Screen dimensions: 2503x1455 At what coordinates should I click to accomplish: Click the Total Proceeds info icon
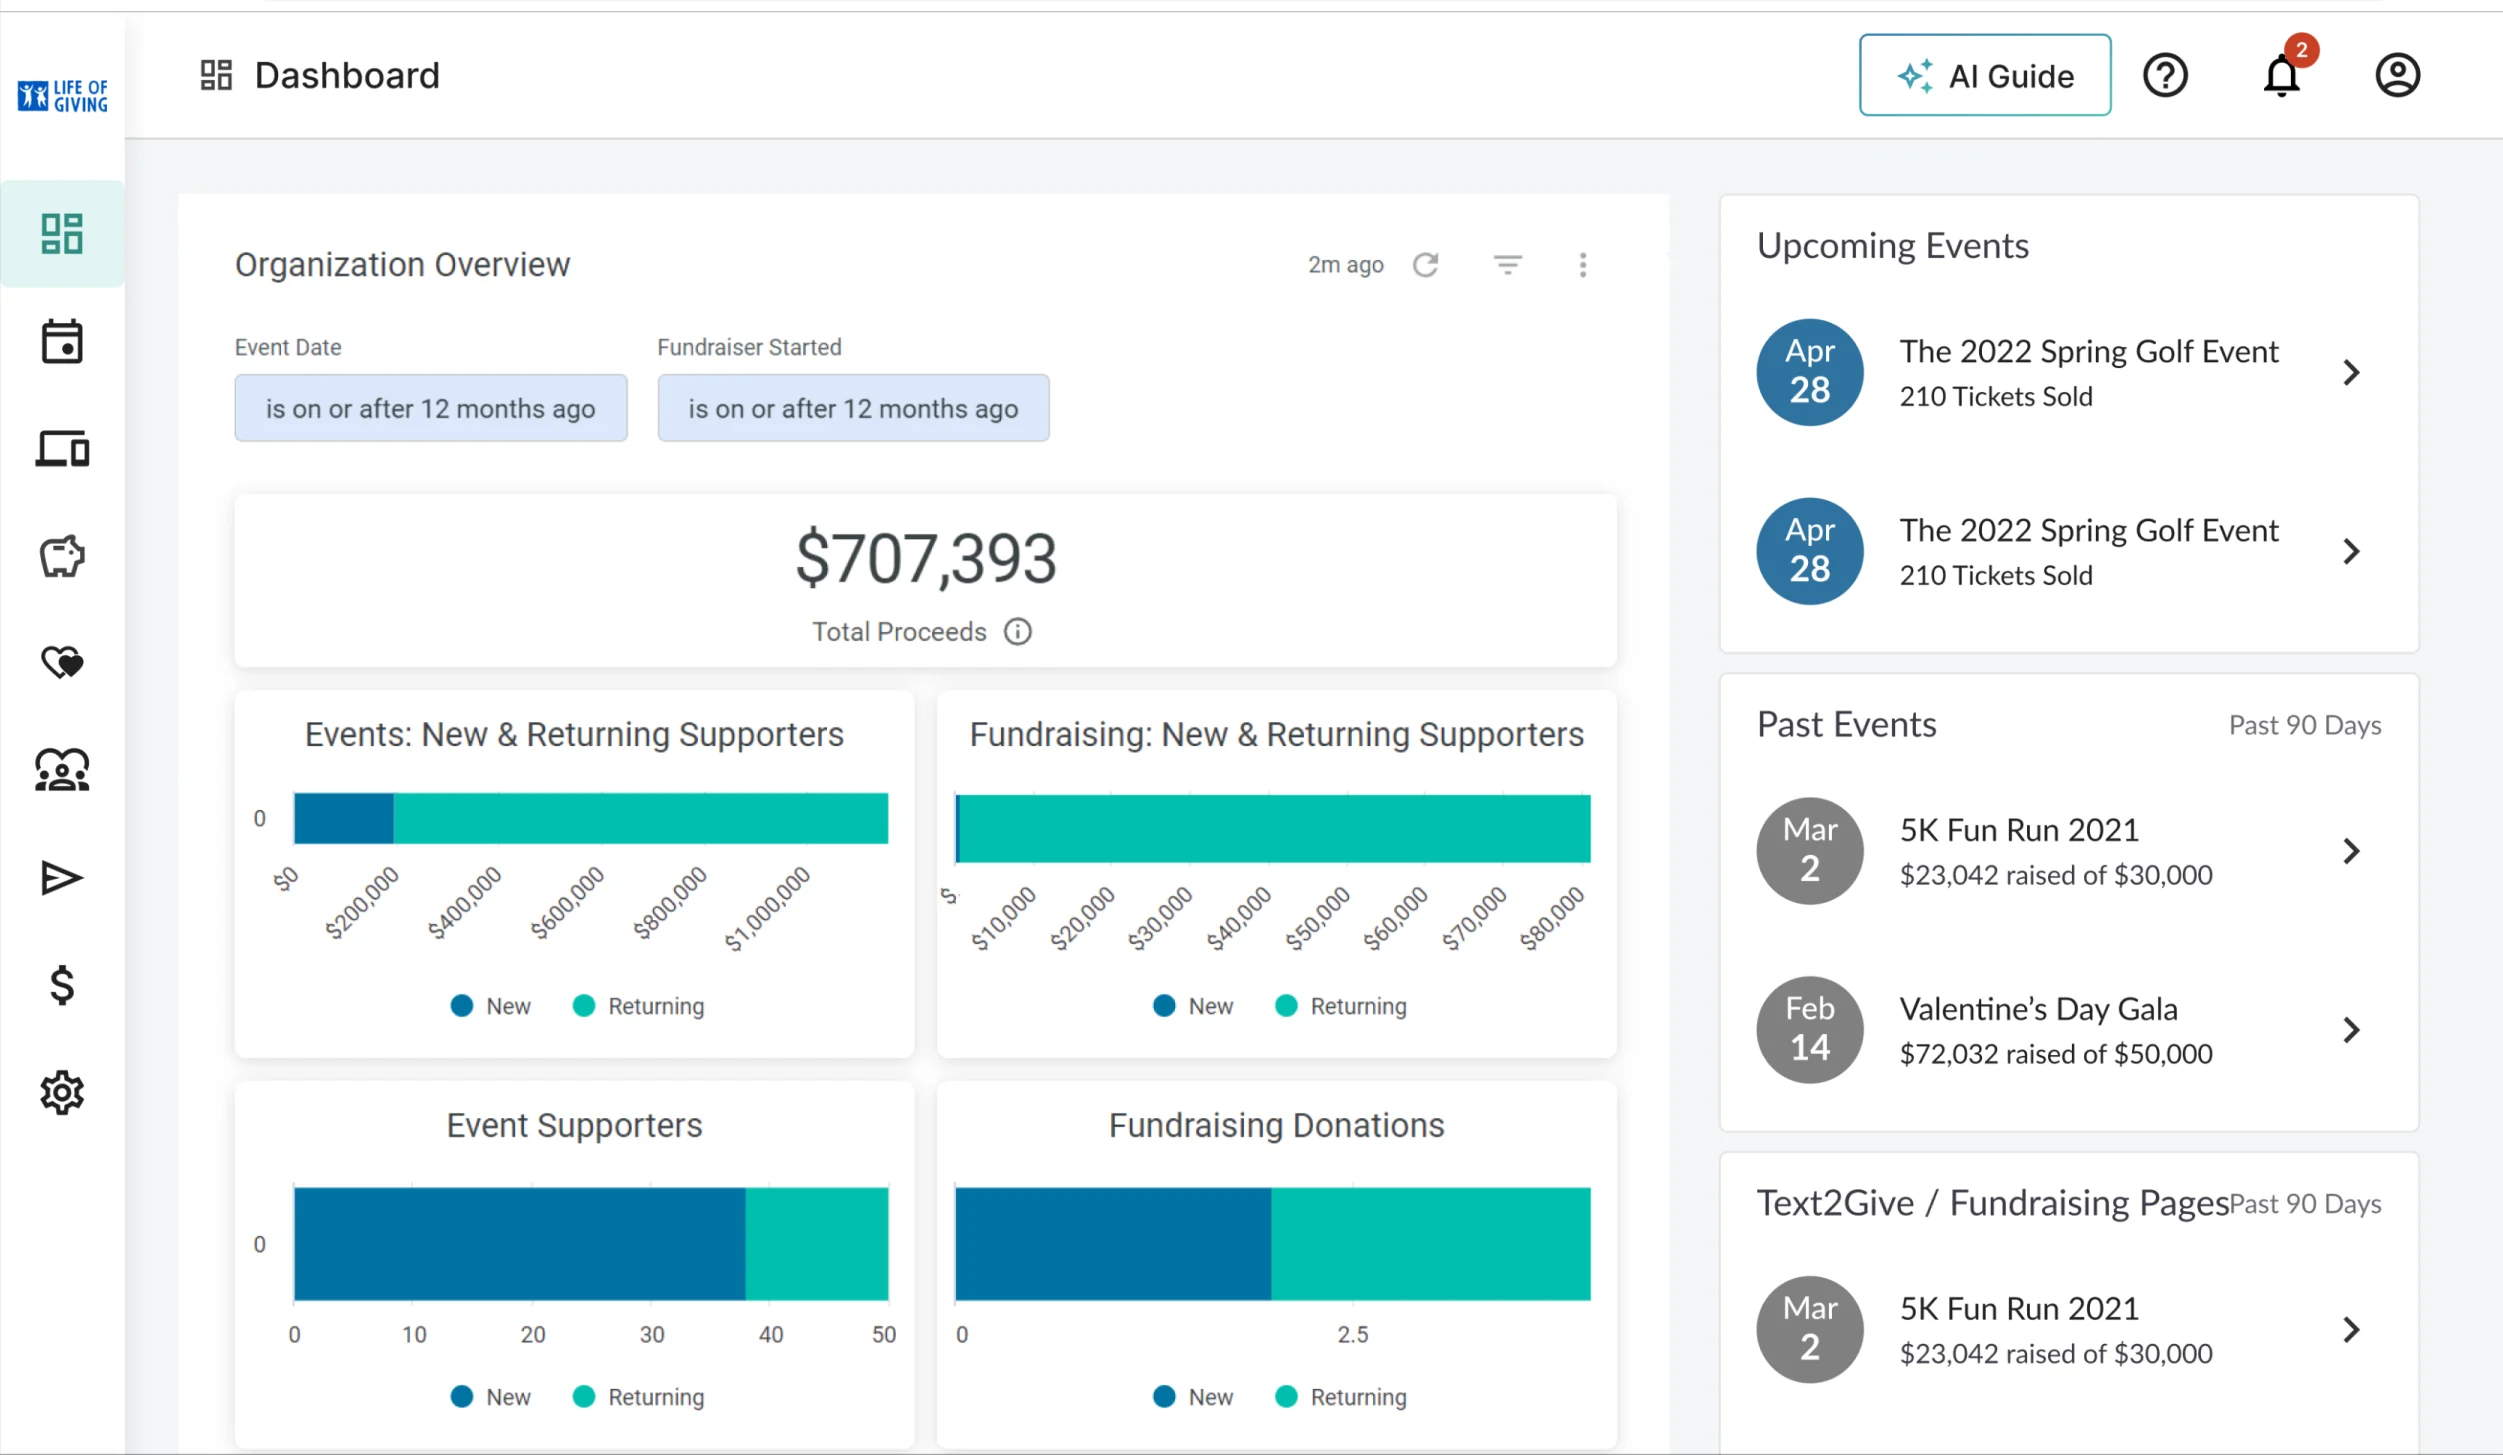click(1018, 632)
